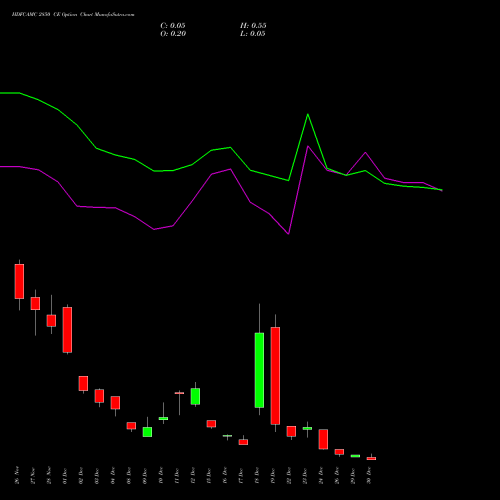Screen dimensions: 500x500
Task: Click the '18 Dec' date axis label
Action: (x=257, y=476)
